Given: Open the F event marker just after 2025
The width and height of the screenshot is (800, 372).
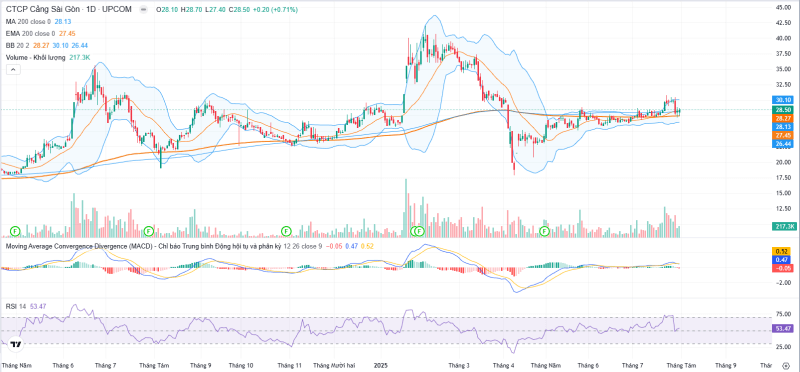Looking at the screenshot, I should 419,231.
